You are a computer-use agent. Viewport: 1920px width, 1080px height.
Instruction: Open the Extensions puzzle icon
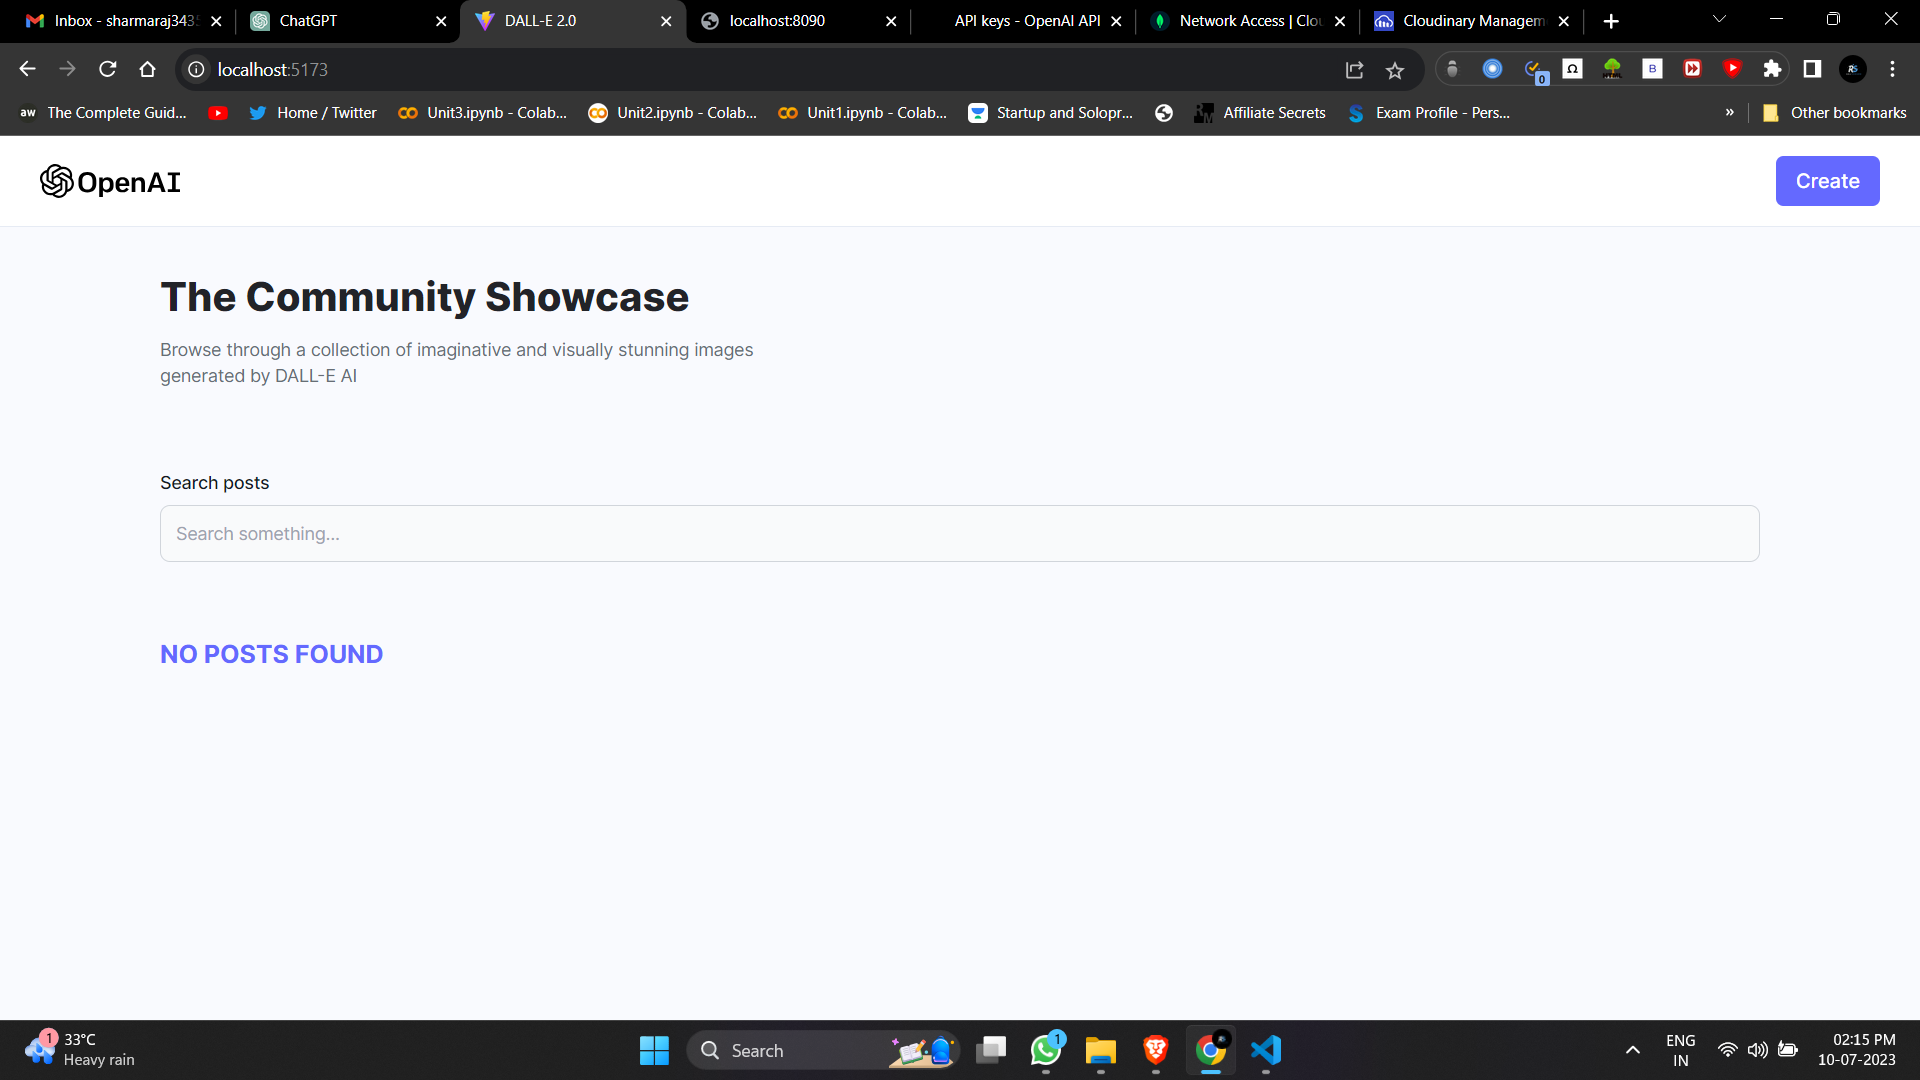pos(1772,69)
